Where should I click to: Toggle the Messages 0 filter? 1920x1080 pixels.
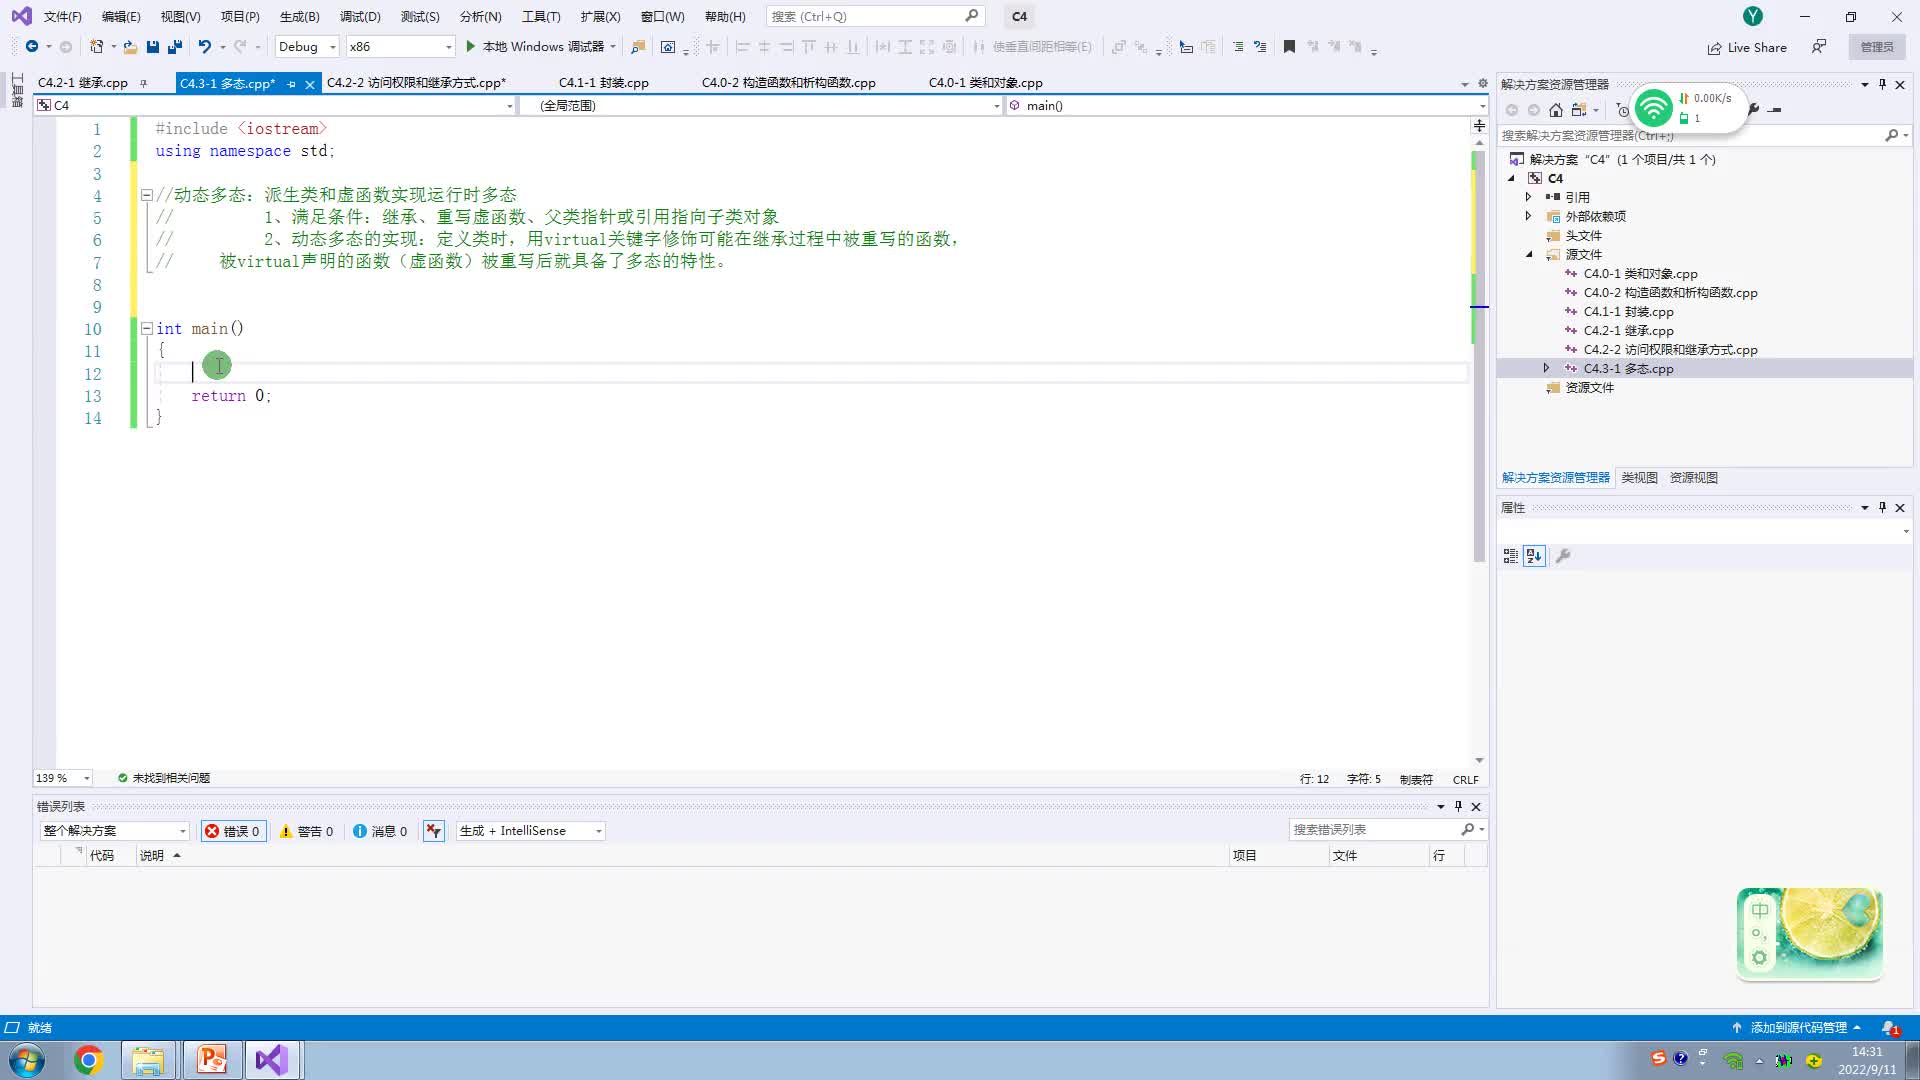point(380,831)
